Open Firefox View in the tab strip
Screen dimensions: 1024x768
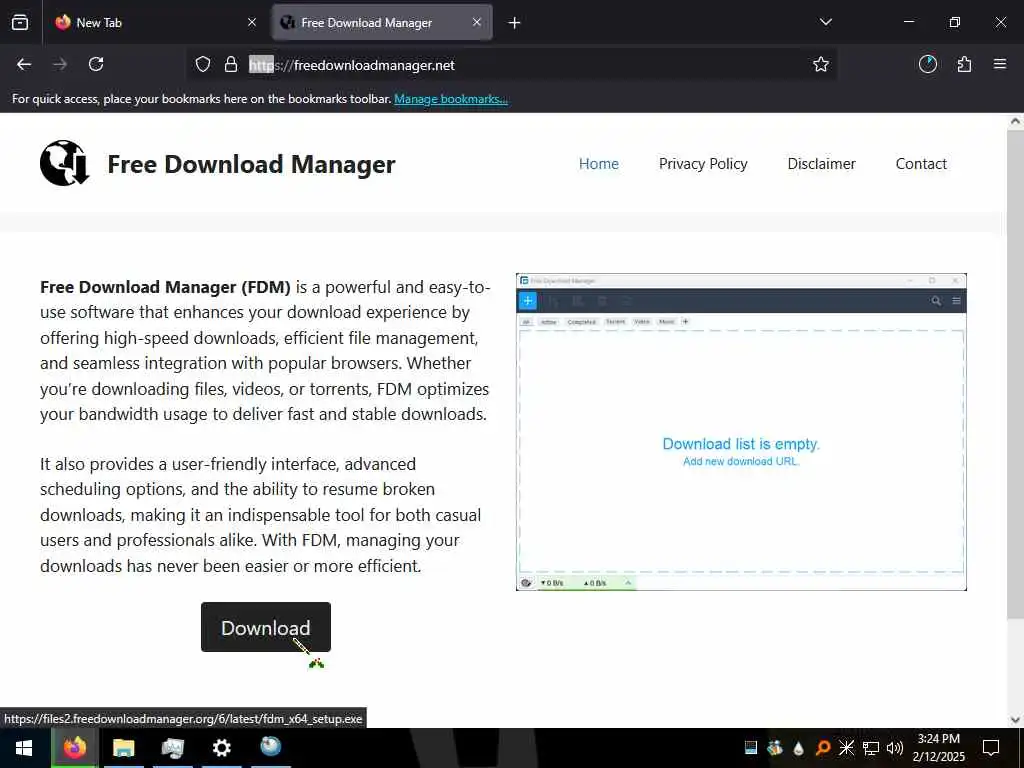(x=20, y=22)
